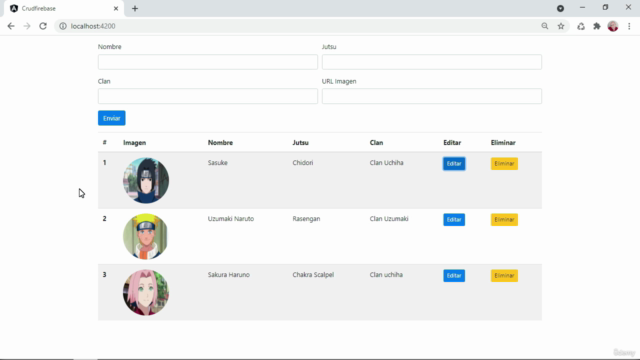The width and height of the screenshot is (640, 360).
Task: Go back to the previous page
Action: (11, 26)
